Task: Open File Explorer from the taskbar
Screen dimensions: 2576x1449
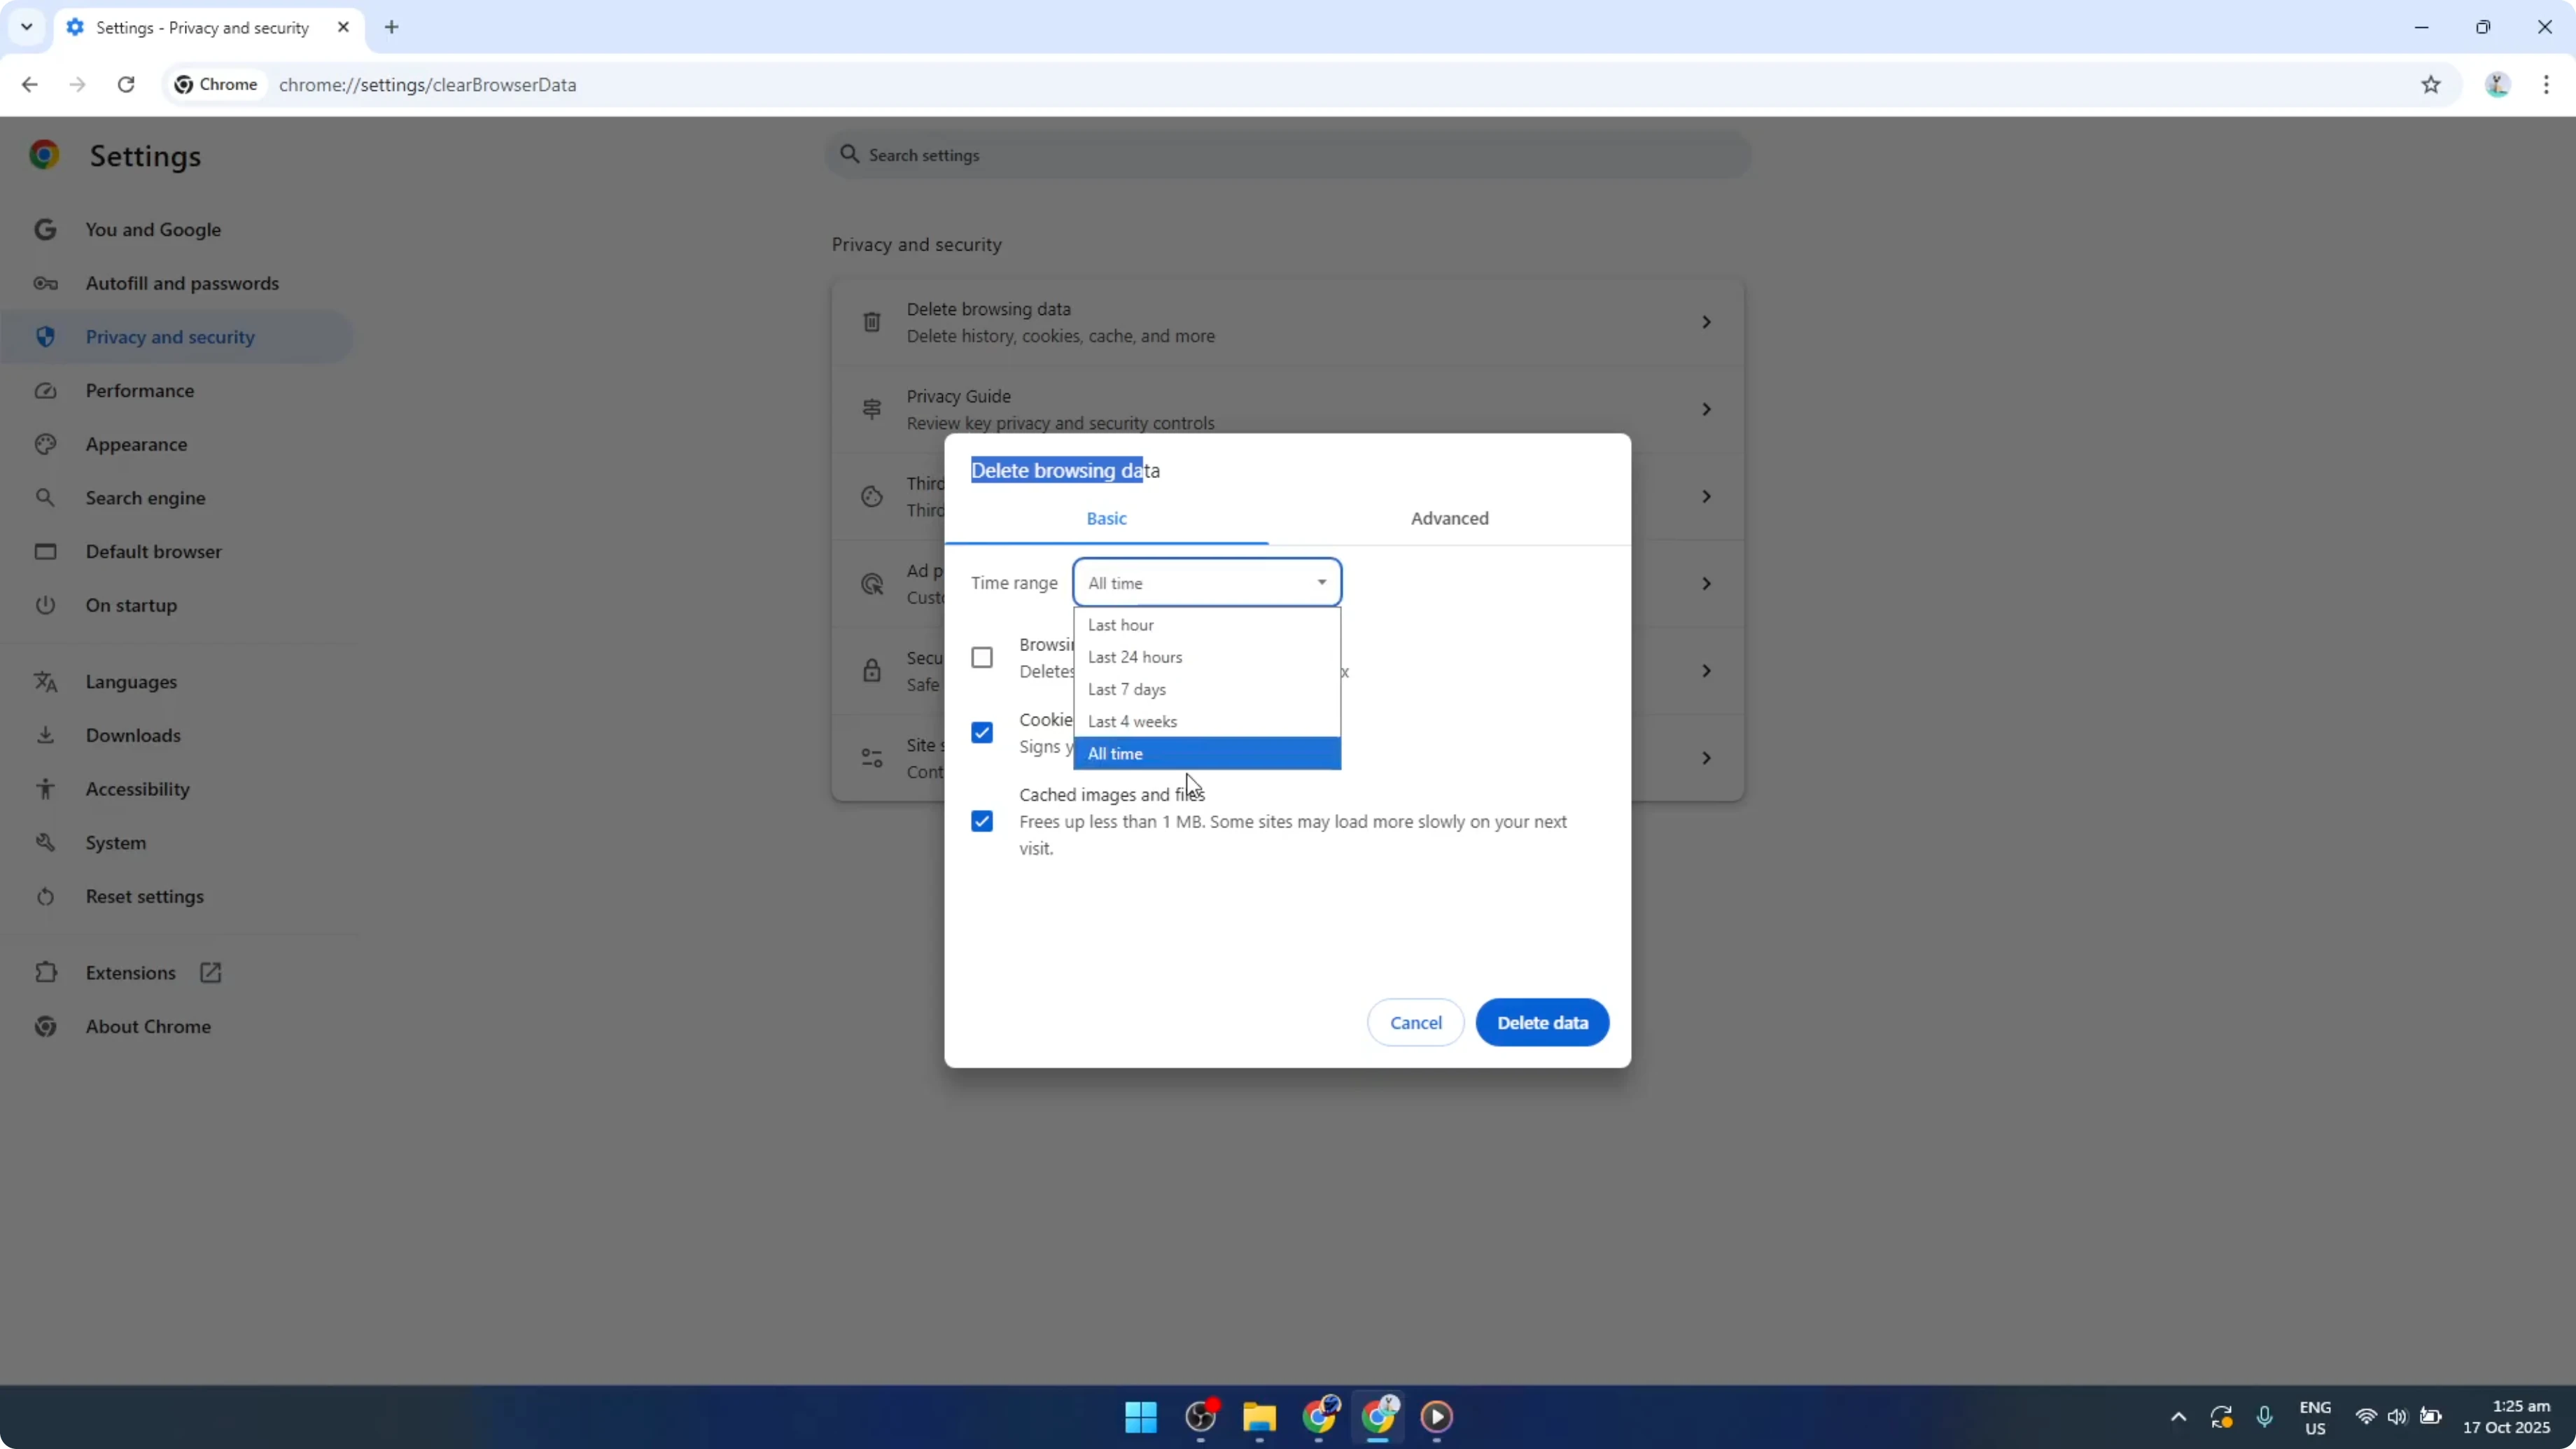Action: [x=1259, y=1417]
